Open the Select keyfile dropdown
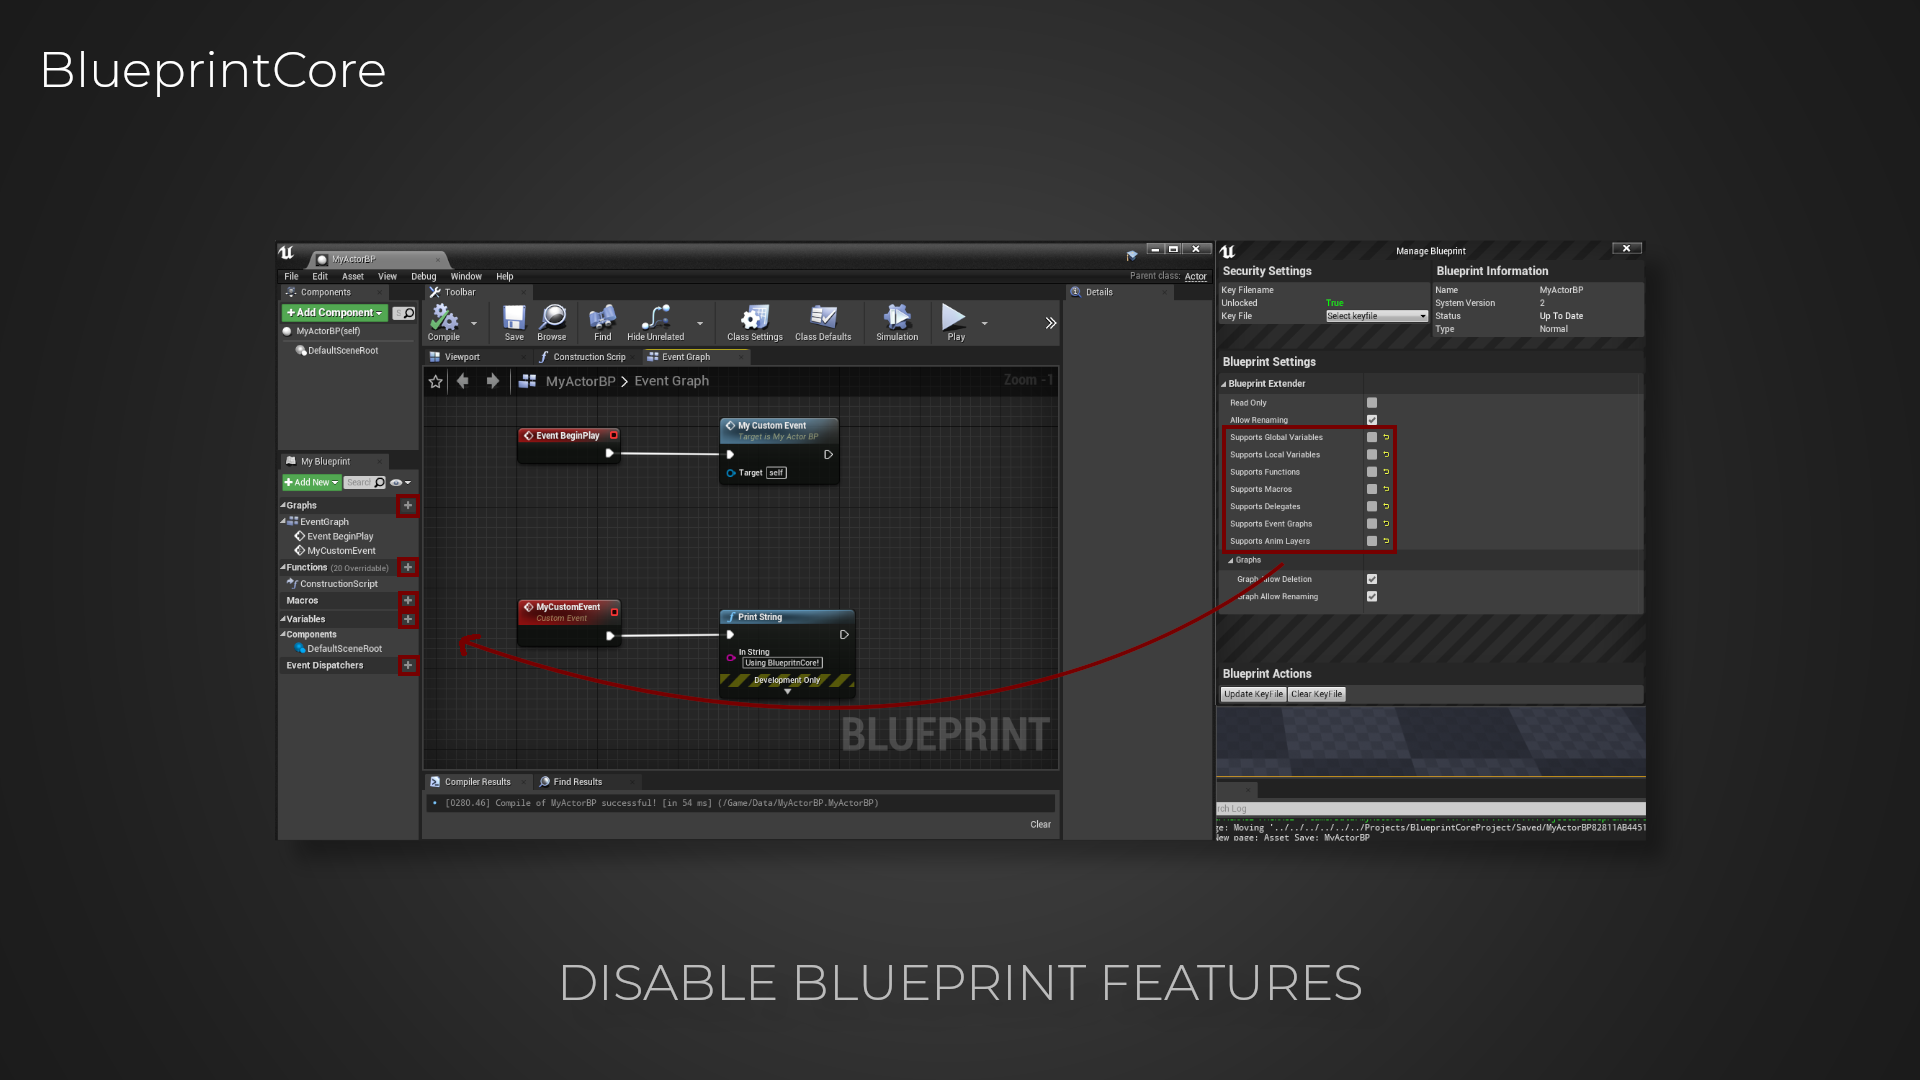 [1375, 315]
